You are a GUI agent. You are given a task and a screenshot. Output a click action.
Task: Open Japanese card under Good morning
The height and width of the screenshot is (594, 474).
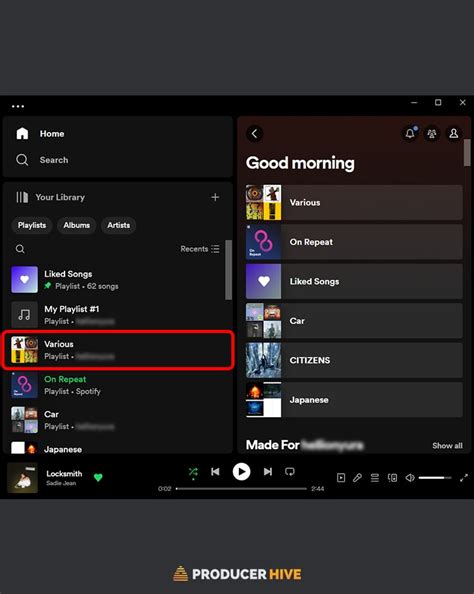(354, 400)
